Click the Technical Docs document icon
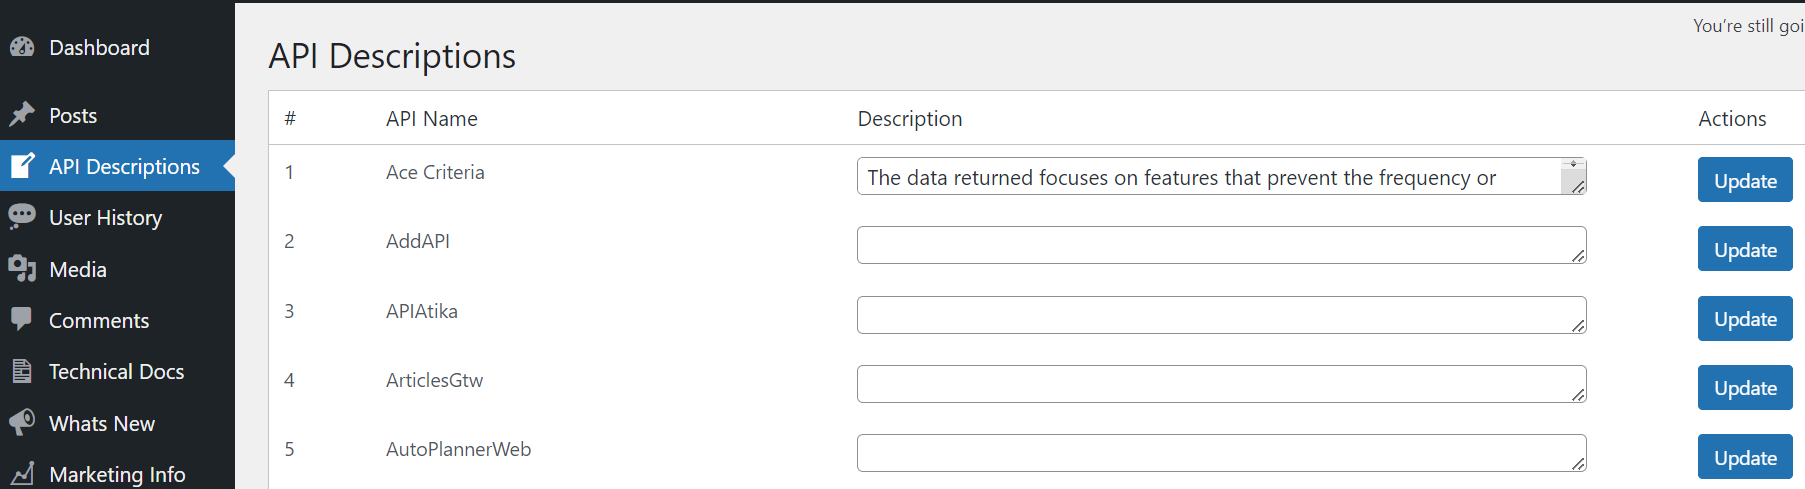This screenshot has width=1805, height=489. (22, 371)
